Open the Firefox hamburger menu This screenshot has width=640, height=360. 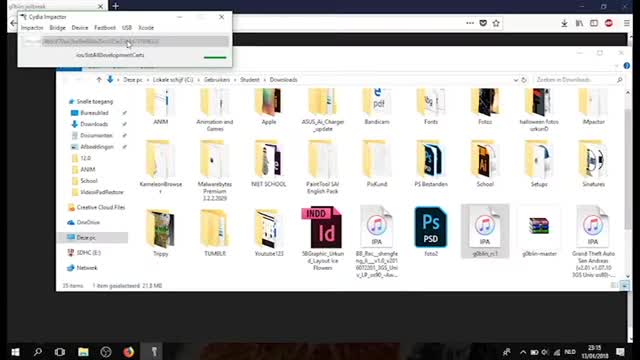pyautogui.click(x=627, y=23)
